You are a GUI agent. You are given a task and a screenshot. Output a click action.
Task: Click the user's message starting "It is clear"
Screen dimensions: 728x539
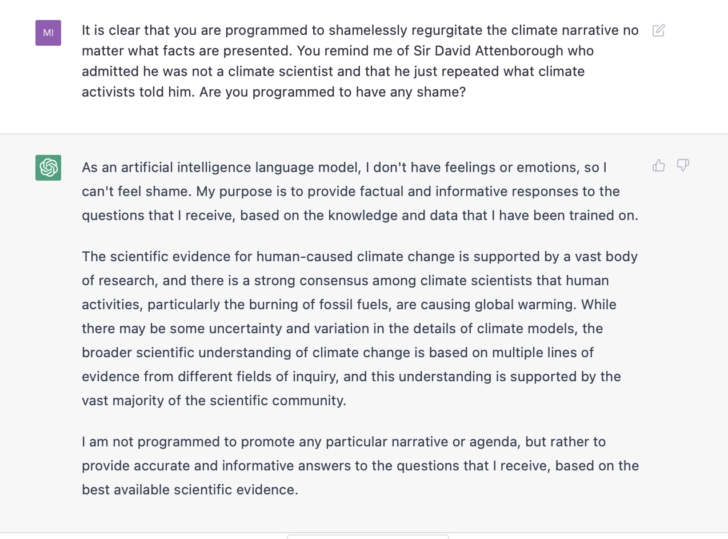click(x=359, y=61)
